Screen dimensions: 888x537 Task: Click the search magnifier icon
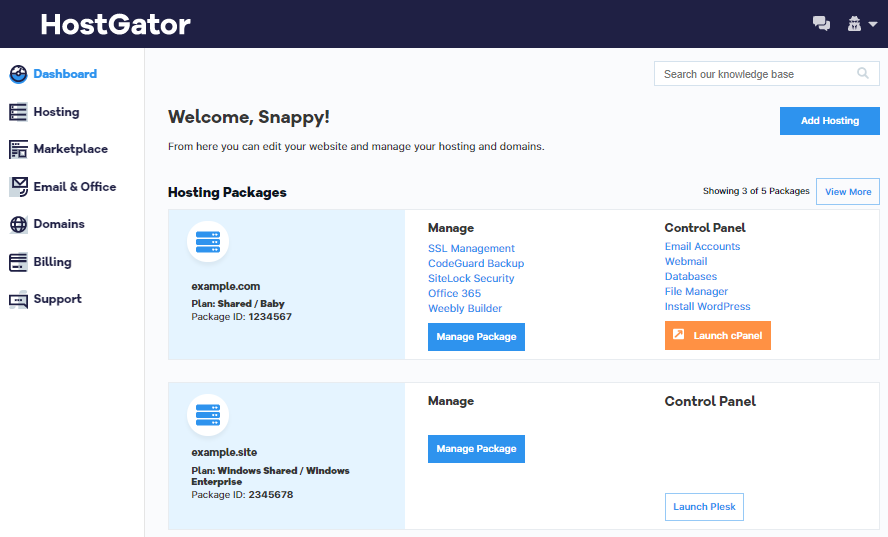click(x=863, y=73)
